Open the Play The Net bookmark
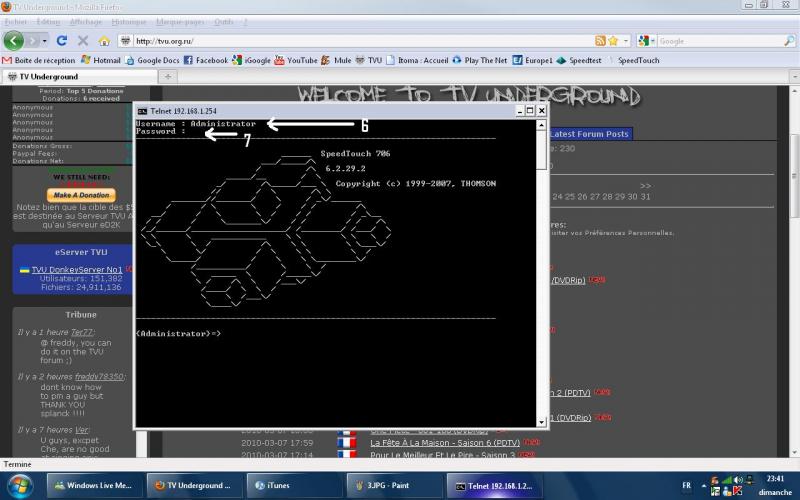This screenshot has width=800, height=500. (x=480, y=60)
